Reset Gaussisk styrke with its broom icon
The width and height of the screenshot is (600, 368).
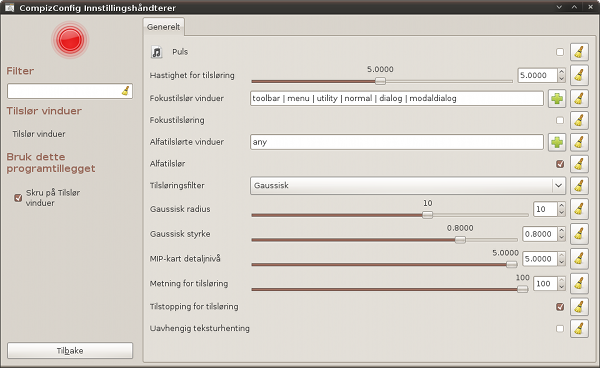point(579,234)
